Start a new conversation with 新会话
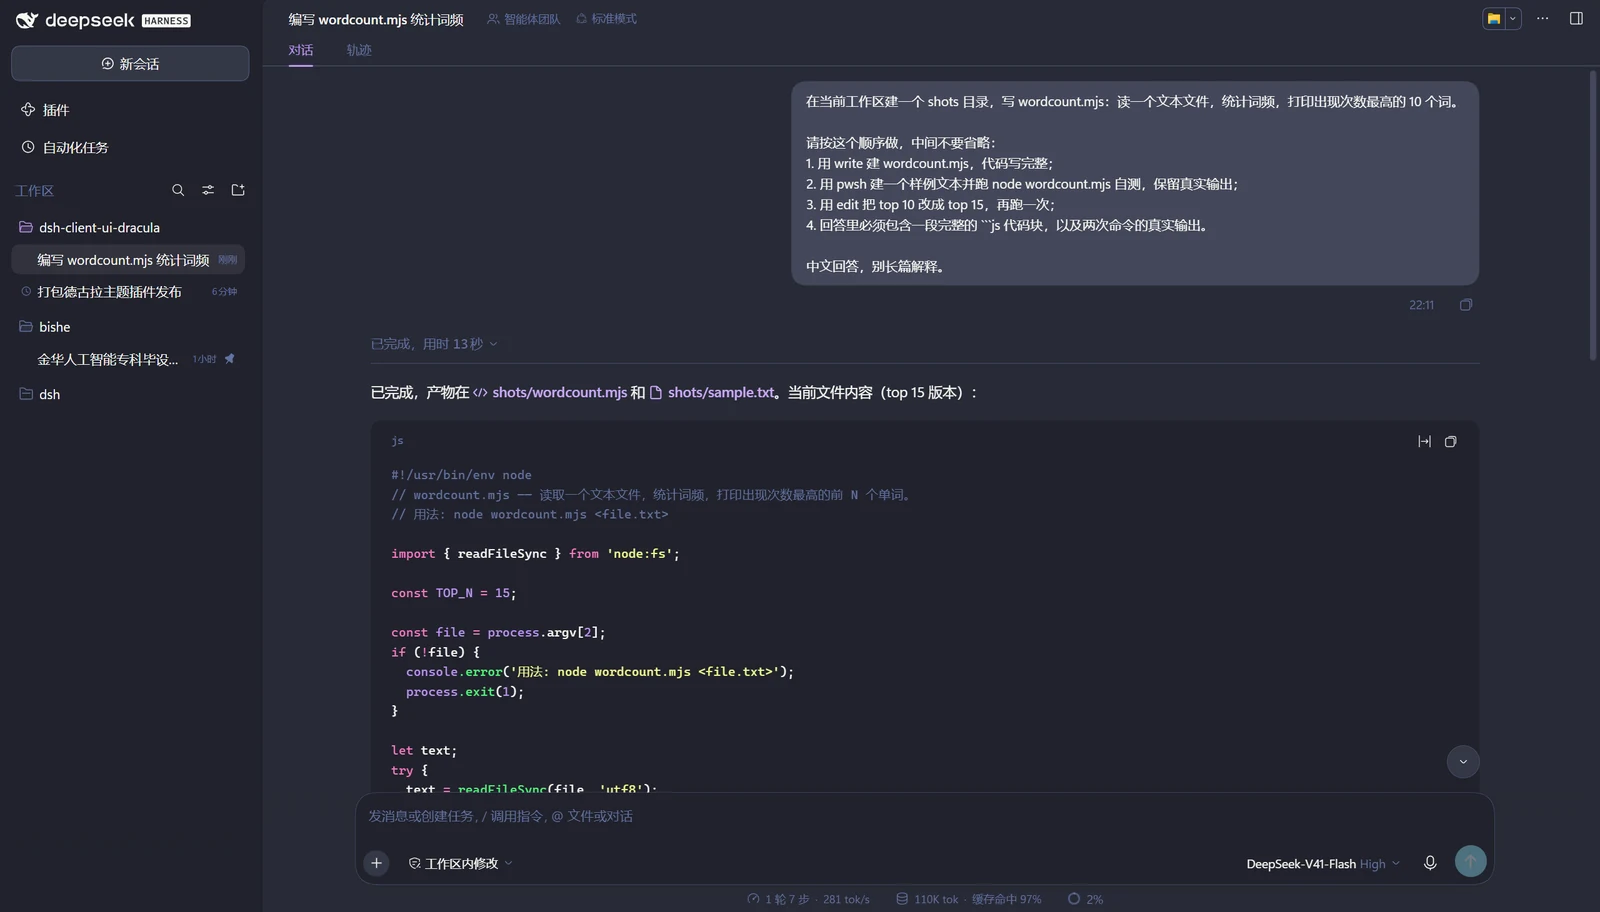This screenshot has height=912, width=1600. tap(130, 63)
